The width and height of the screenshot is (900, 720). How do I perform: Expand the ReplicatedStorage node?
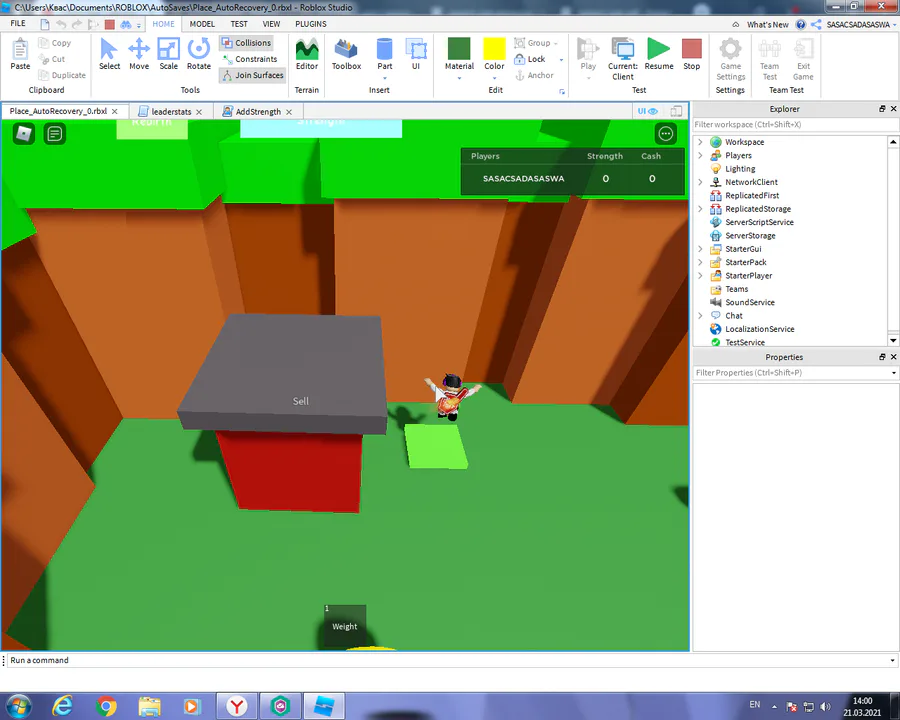[x=700, y=208]
